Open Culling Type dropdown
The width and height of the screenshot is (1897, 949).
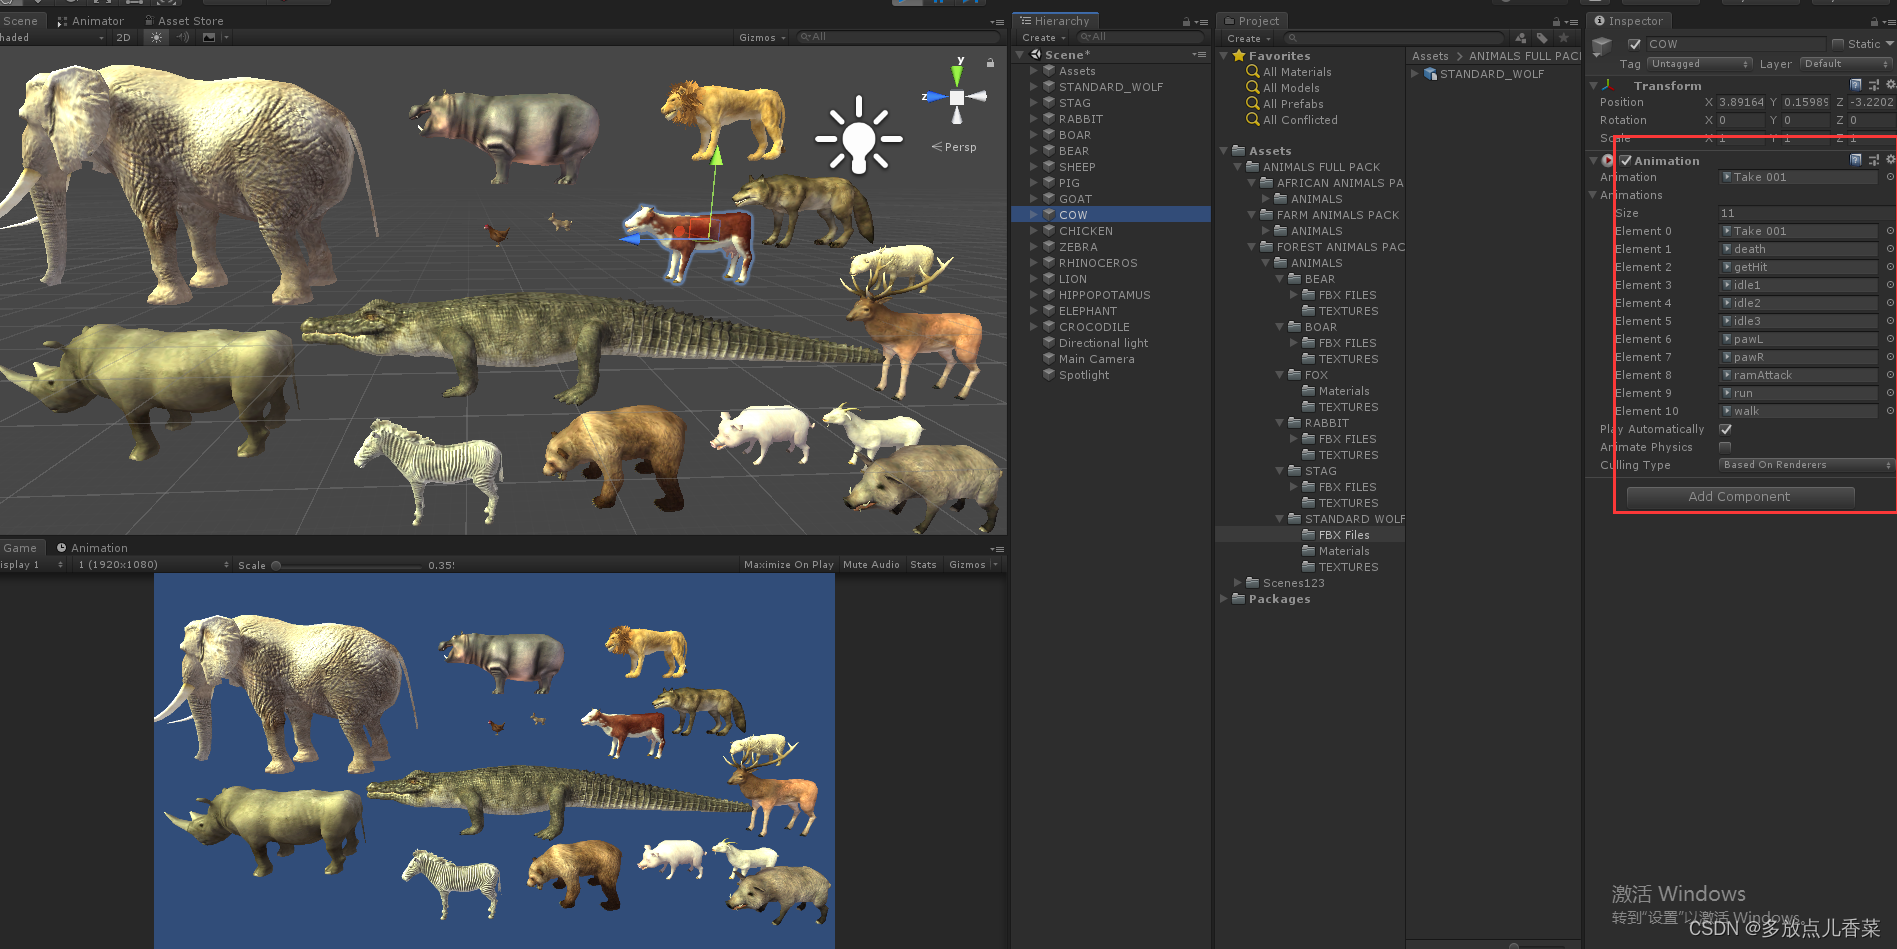(x=1806, y=465)
